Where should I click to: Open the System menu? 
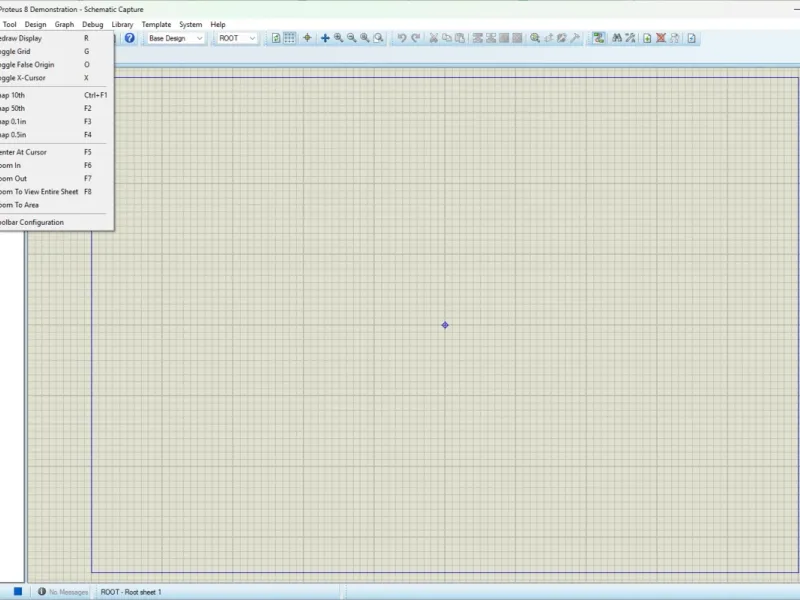click(x=190, y=24)
